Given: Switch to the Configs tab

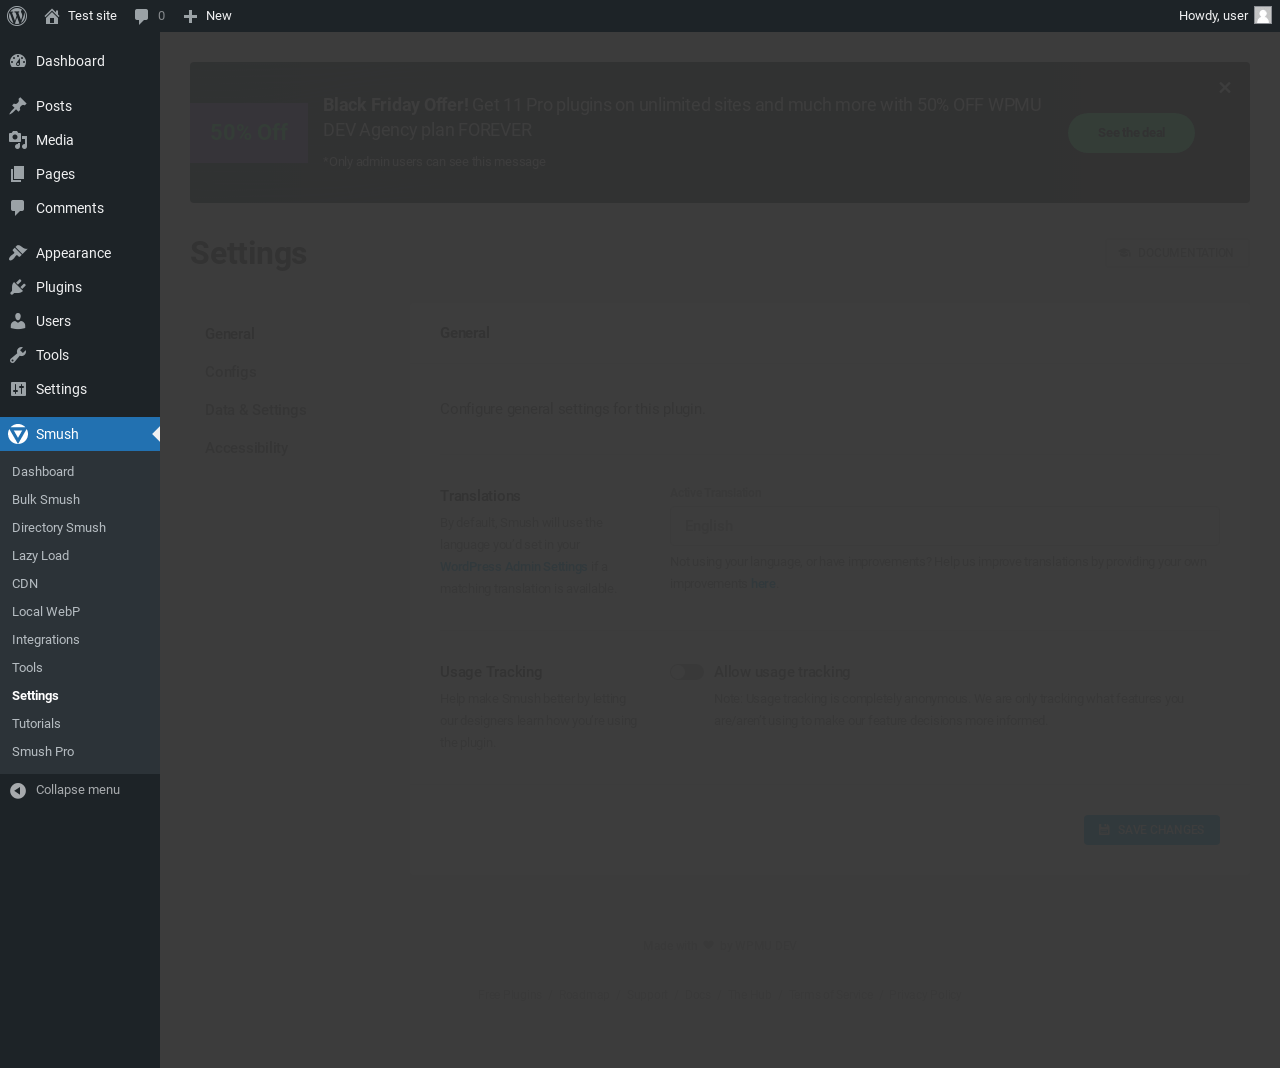Looking at the screenshot, I should (231, 372).
